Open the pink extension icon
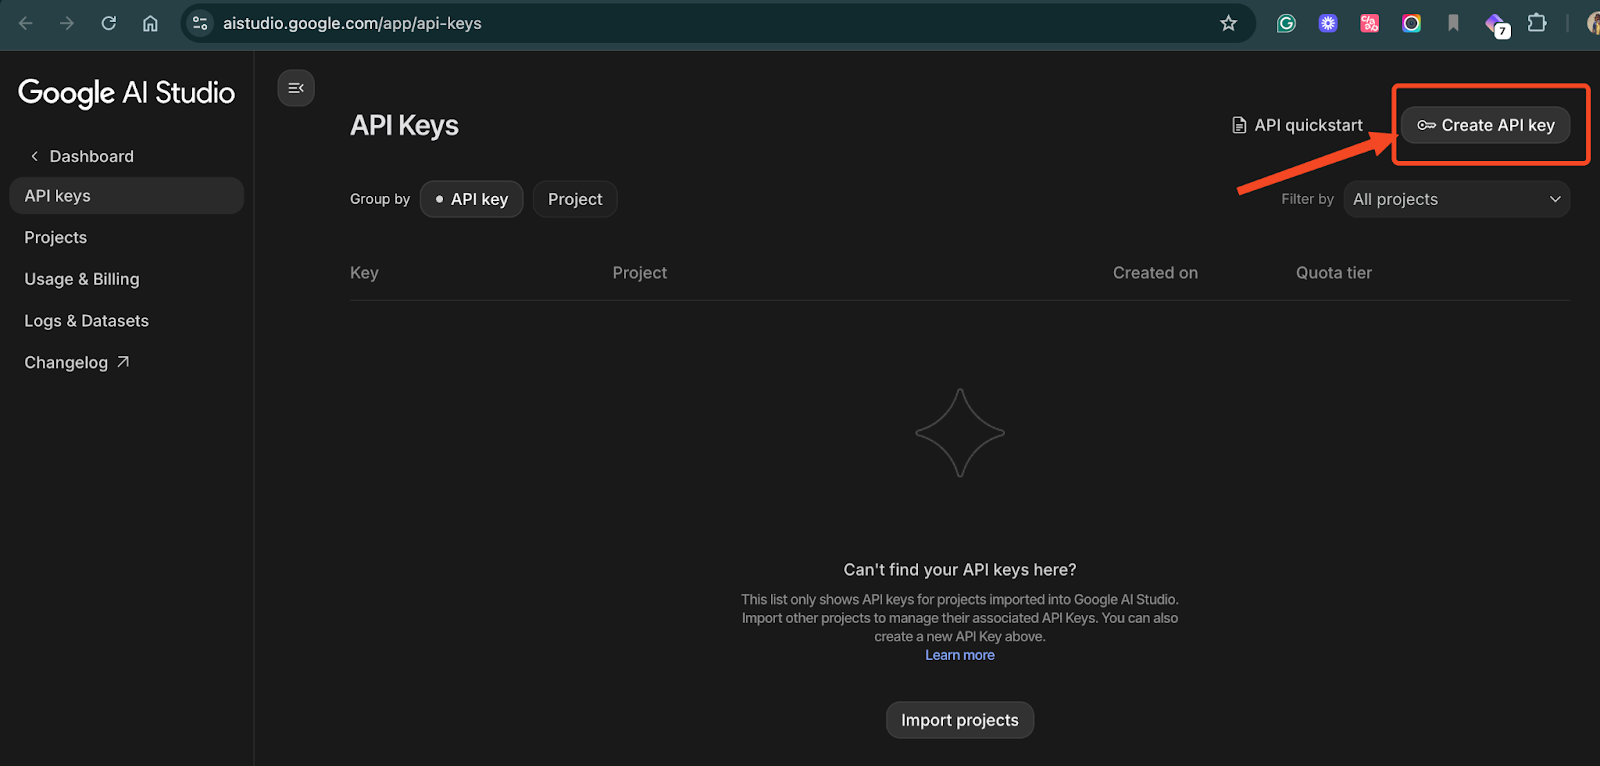Viewport: 1600px width, 766px height. pos(1370,23)
